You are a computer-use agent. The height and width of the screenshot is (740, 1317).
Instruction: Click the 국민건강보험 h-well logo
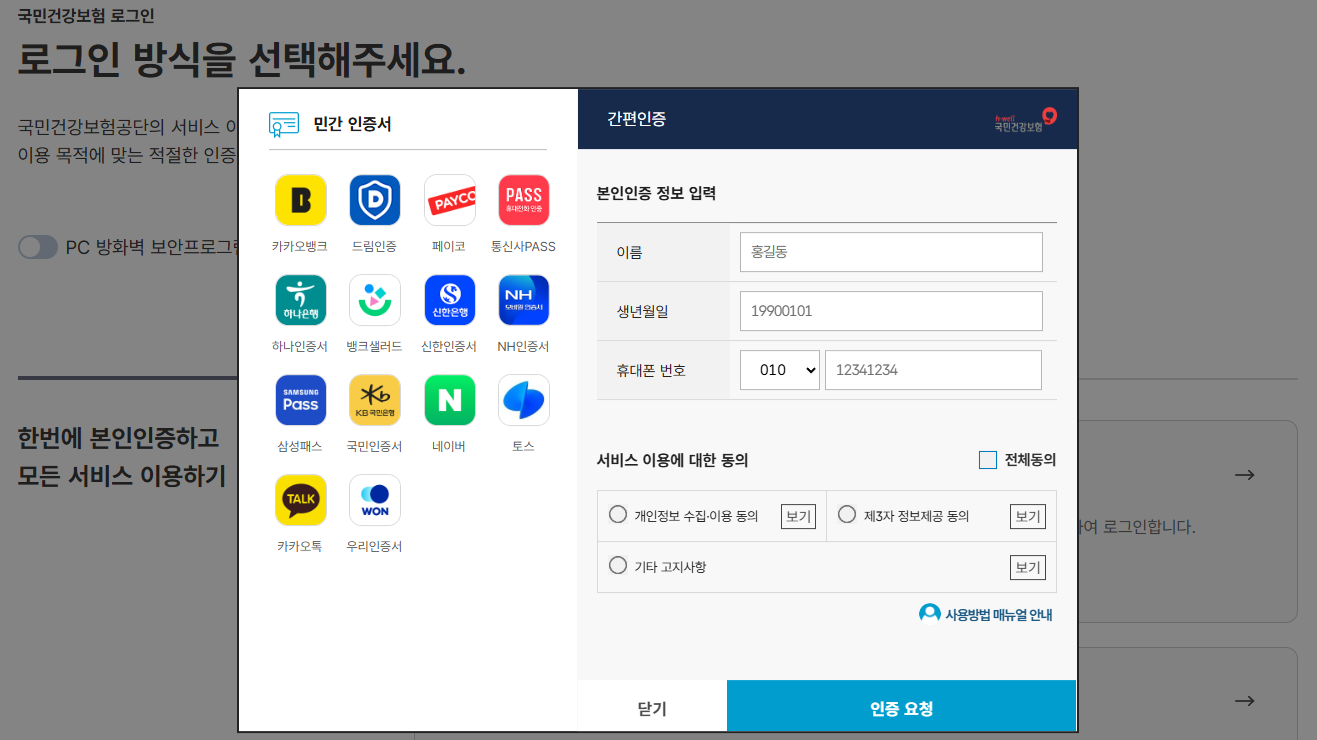point(1025,120)
